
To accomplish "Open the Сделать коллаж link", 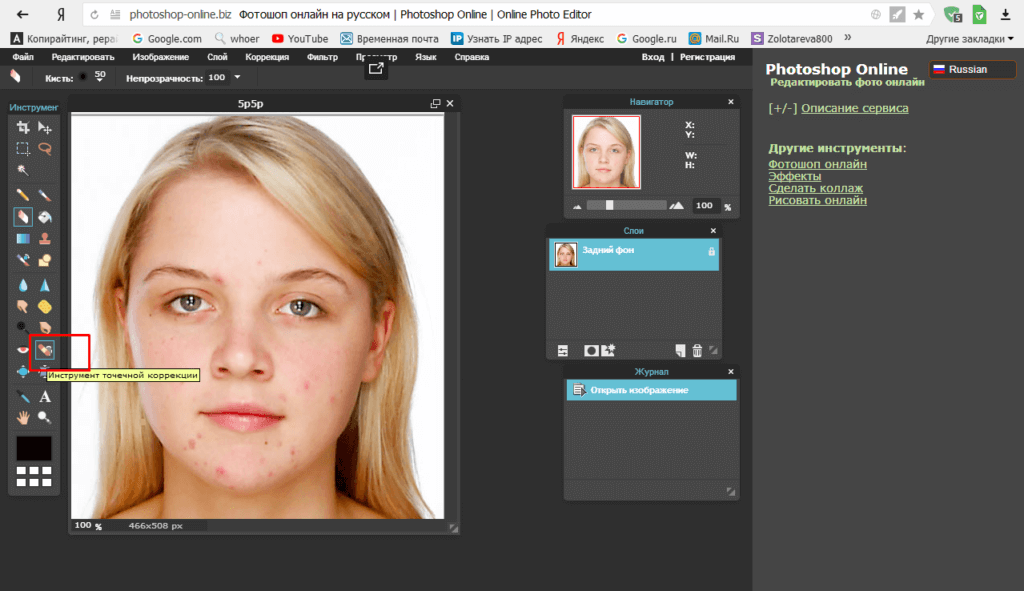I will click(815, 188).
